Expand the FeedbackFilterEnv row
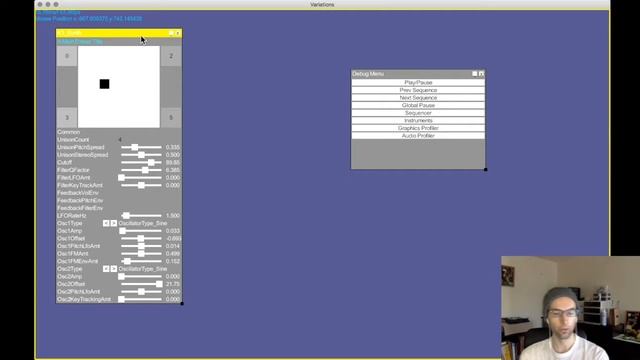This screenshot has height=360, width=640. point(80,208)
